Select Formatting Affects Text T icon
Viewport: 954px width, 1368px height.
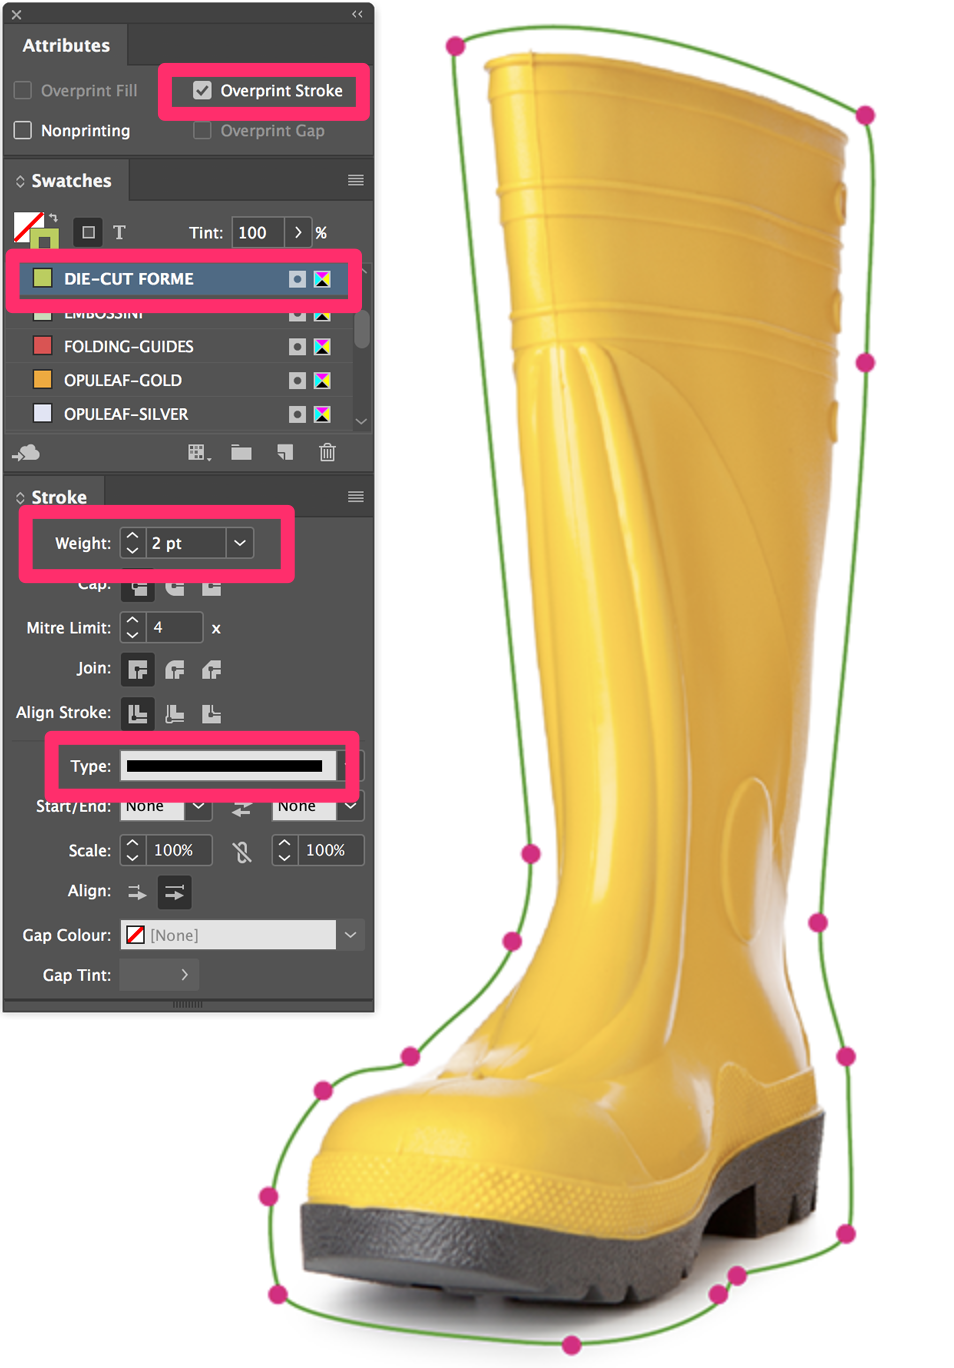point(119,233)
